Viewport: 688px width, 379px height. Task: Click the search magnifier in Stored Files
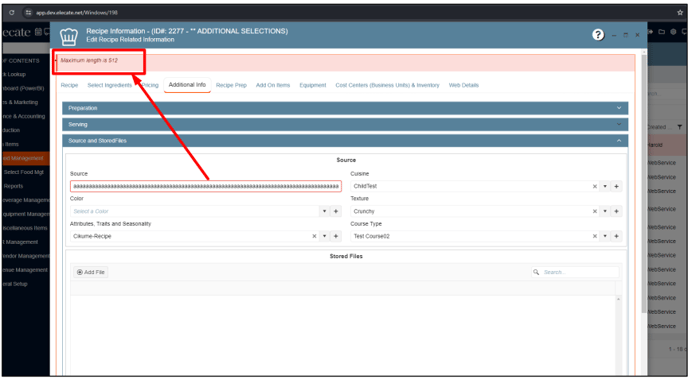(536, 272)
